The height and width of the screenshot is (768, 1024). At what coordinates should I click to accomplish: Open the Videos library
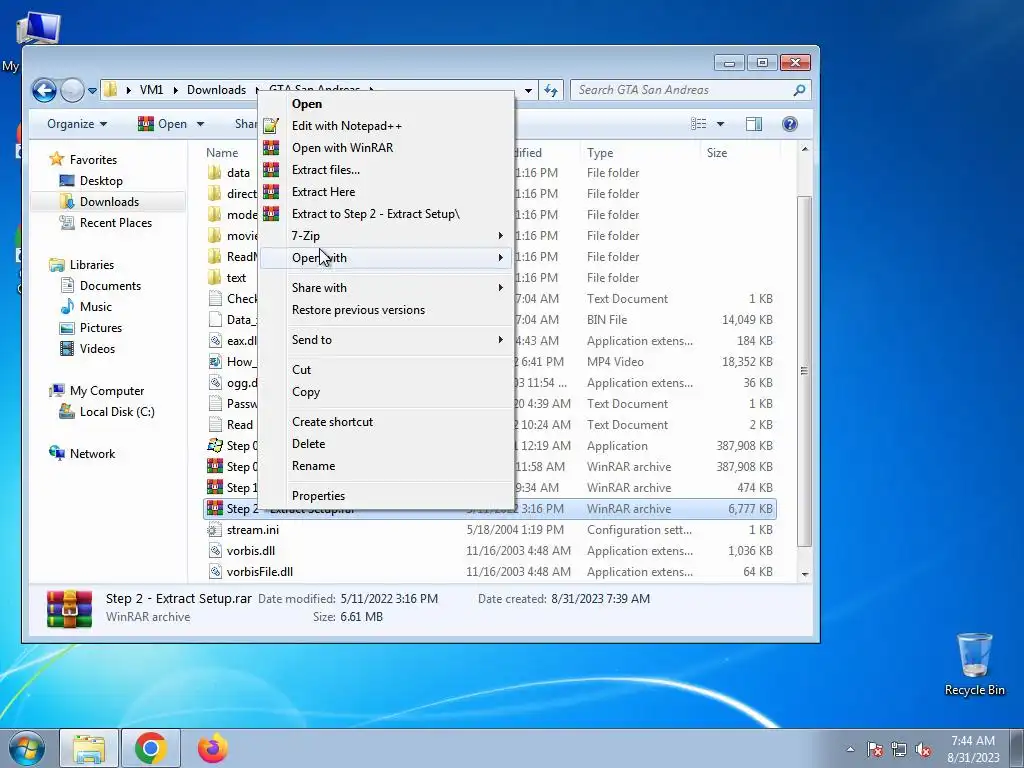(x=87, y=349)
